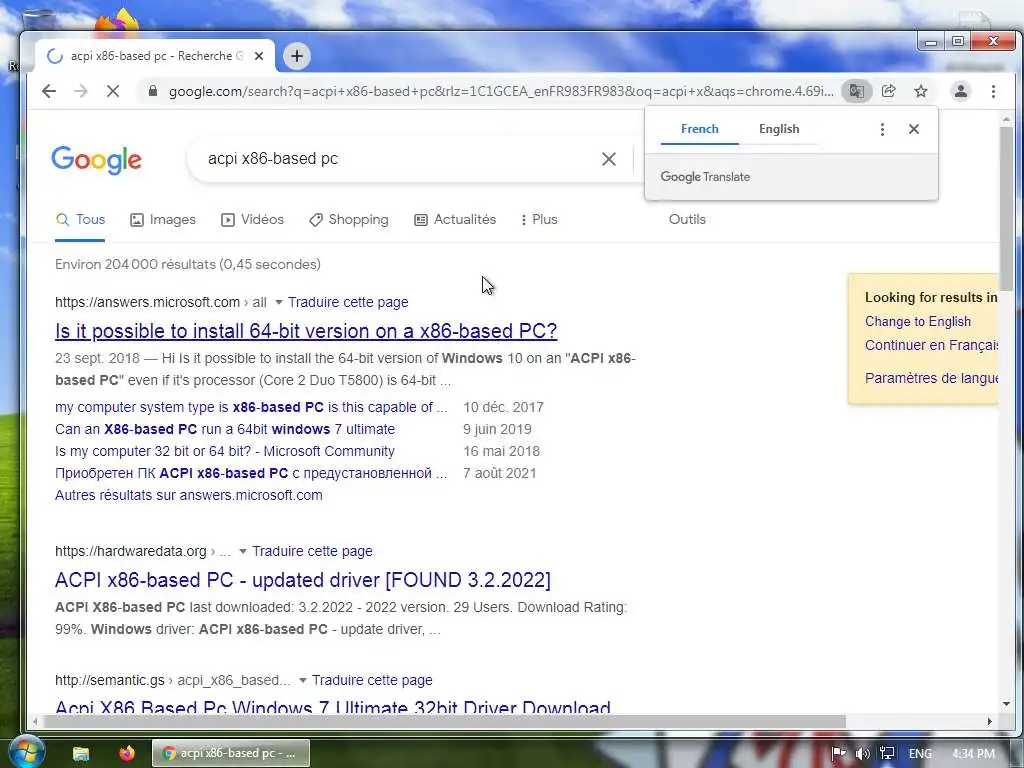
Task: Open 'Can an X86-based PC run a 64bit windows' link
Action: [x=225, y=430]
